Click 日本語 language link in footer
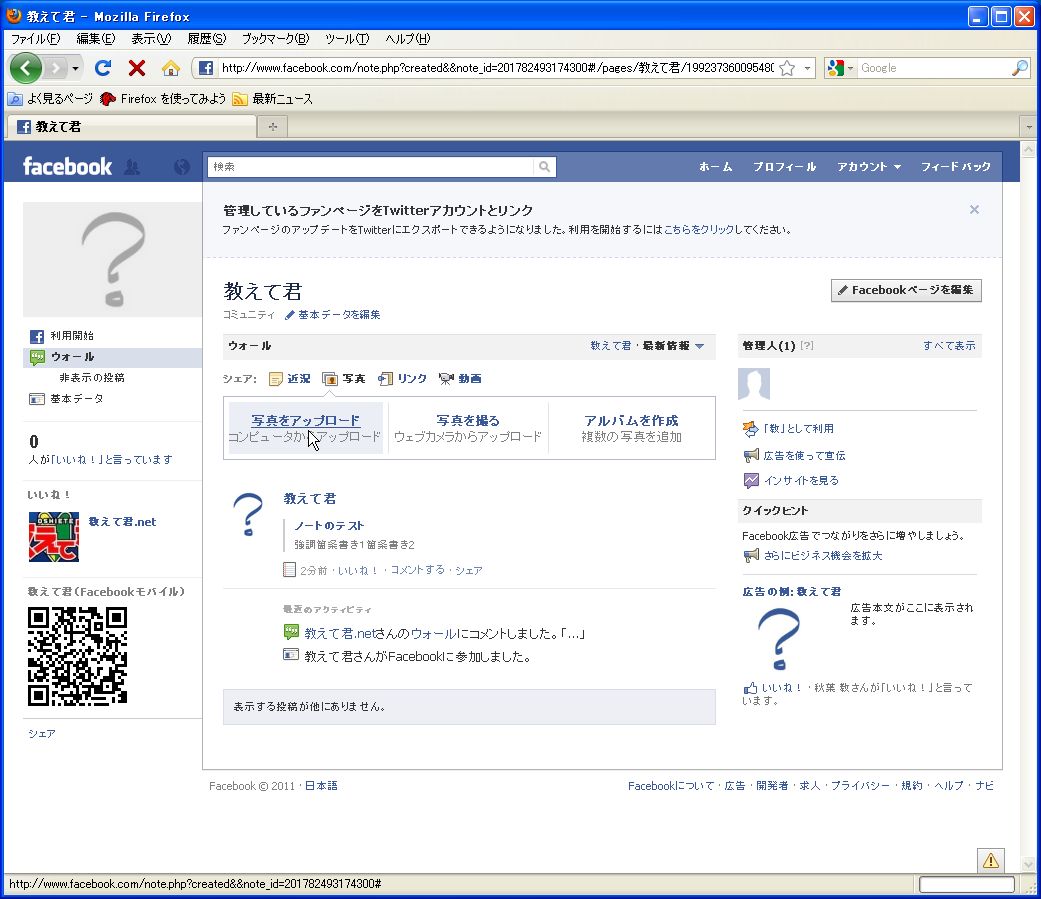 coord(321,786)
